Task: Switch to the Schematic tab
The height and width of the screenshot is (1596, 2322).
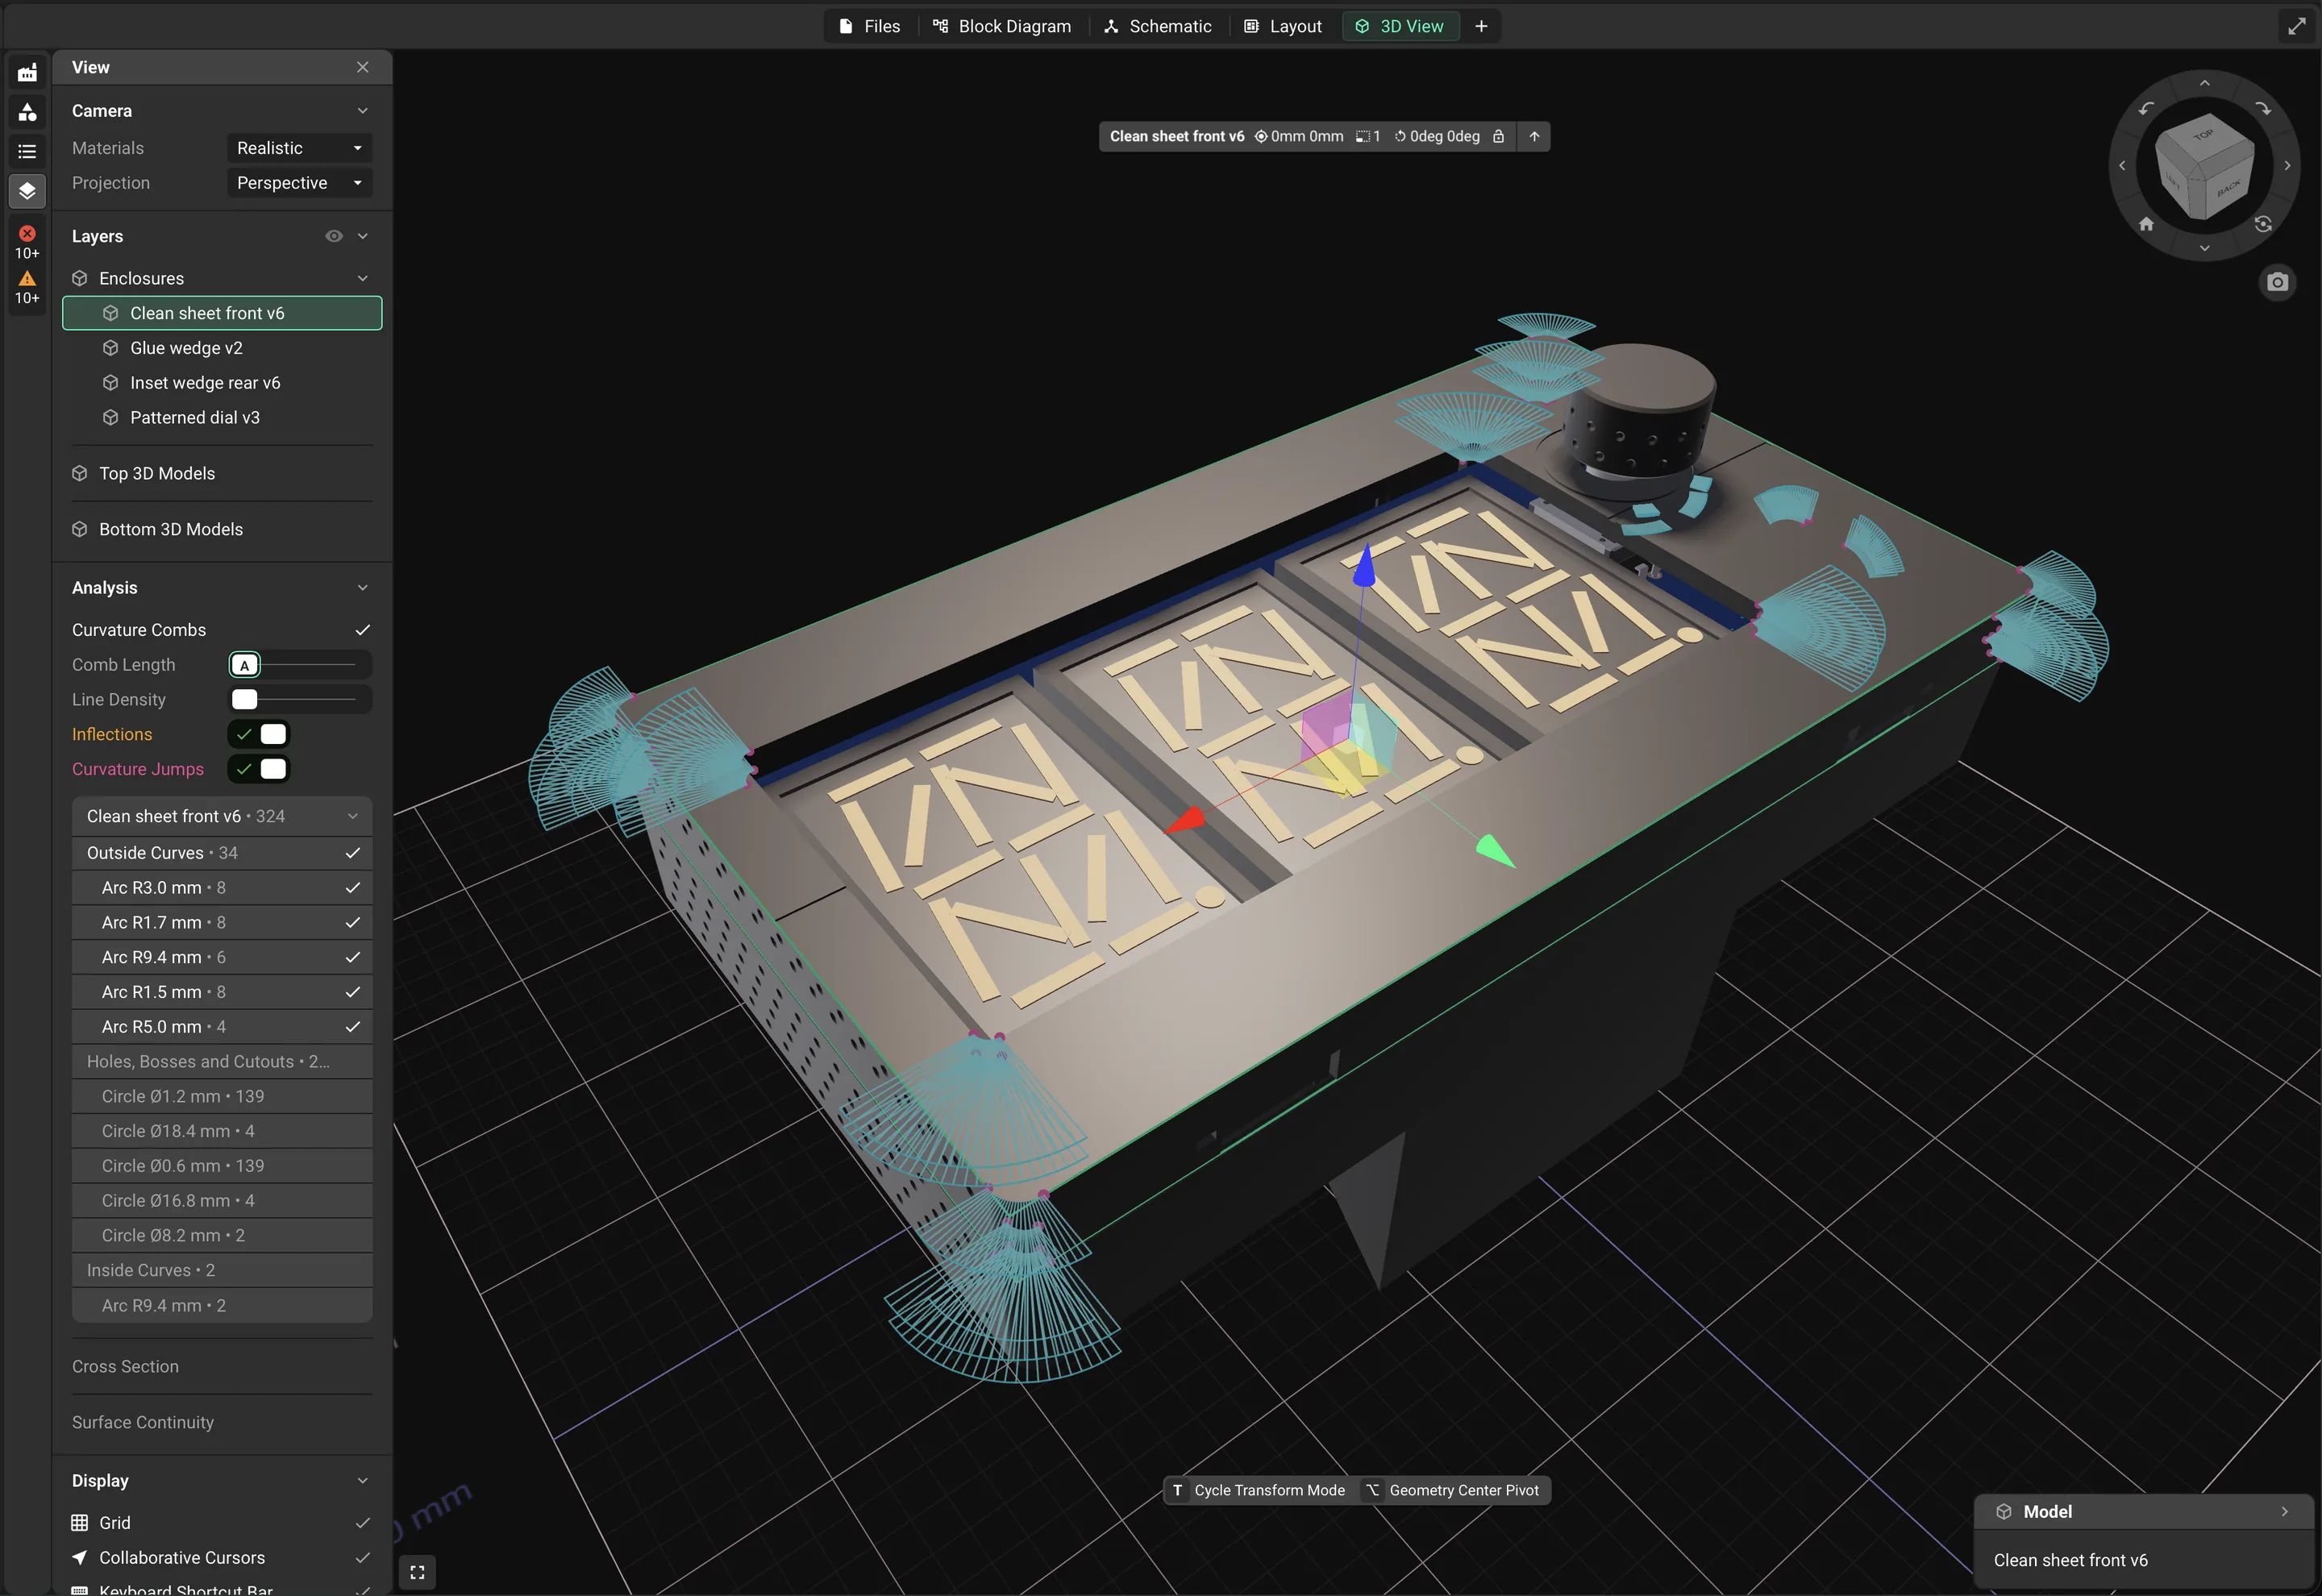Action: (1158, 26)
